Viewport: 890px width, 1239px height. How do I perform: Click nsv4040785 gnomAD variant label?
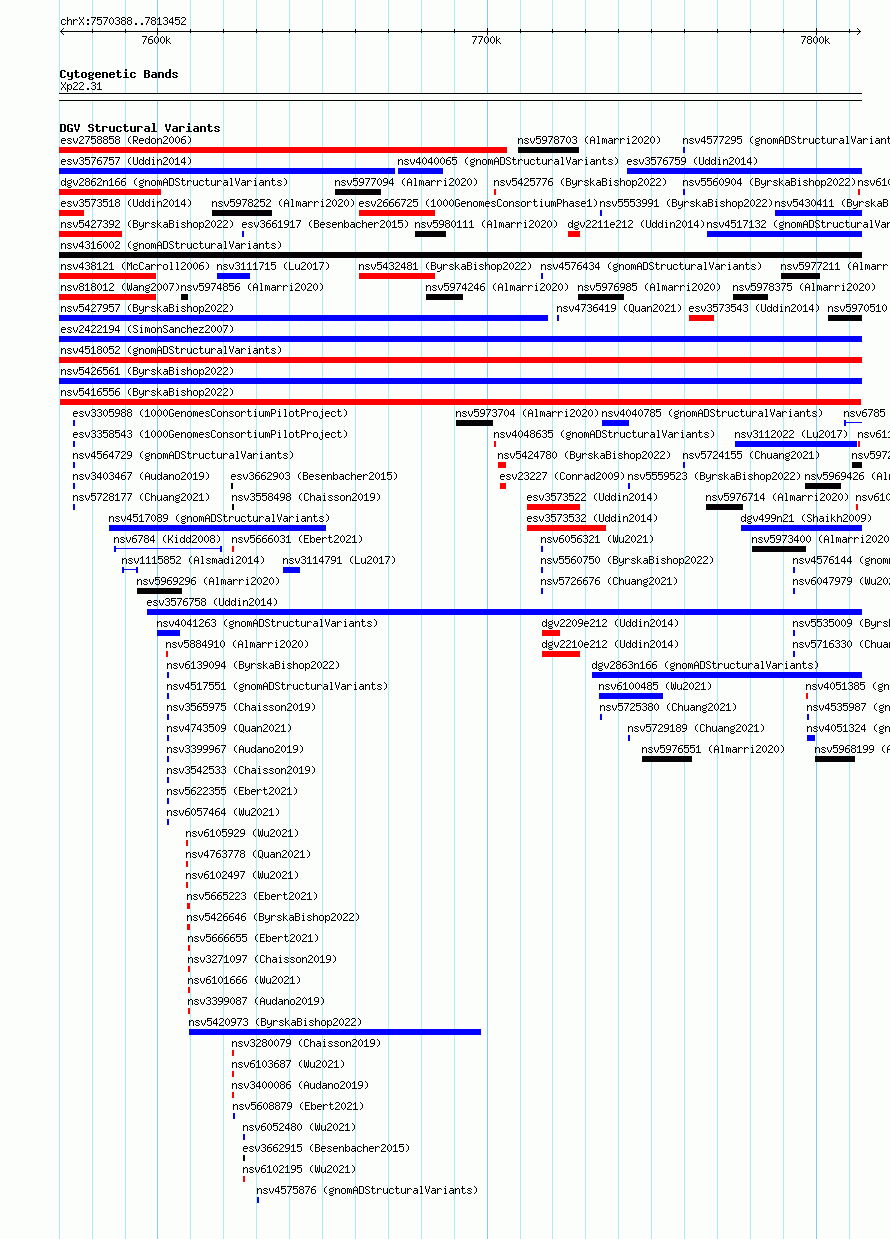click(x=712, y=414)
